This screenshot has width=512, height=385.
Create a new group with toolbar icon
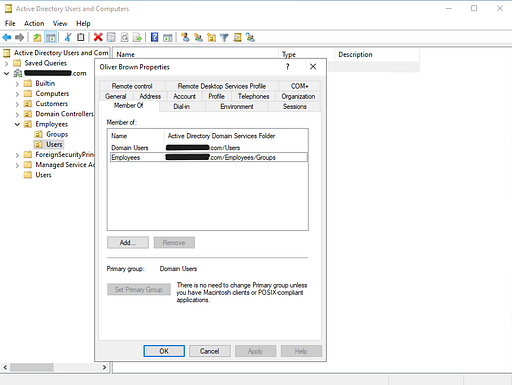[x=198, y=37]
